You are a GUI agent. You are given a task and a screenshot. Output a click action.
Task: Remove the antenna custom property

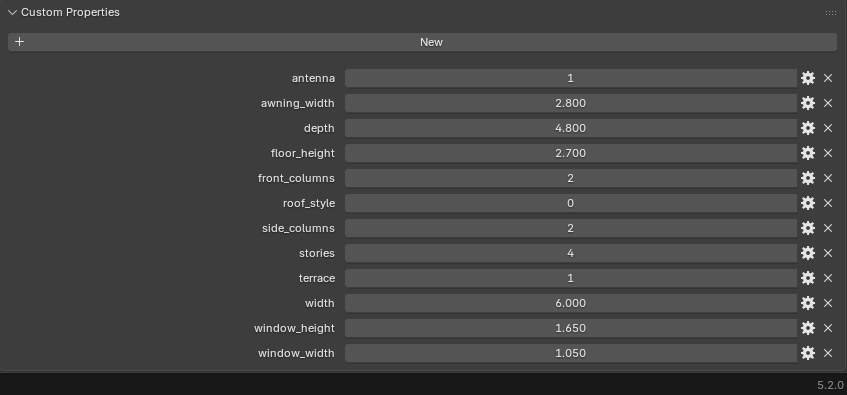coord(828,78)
